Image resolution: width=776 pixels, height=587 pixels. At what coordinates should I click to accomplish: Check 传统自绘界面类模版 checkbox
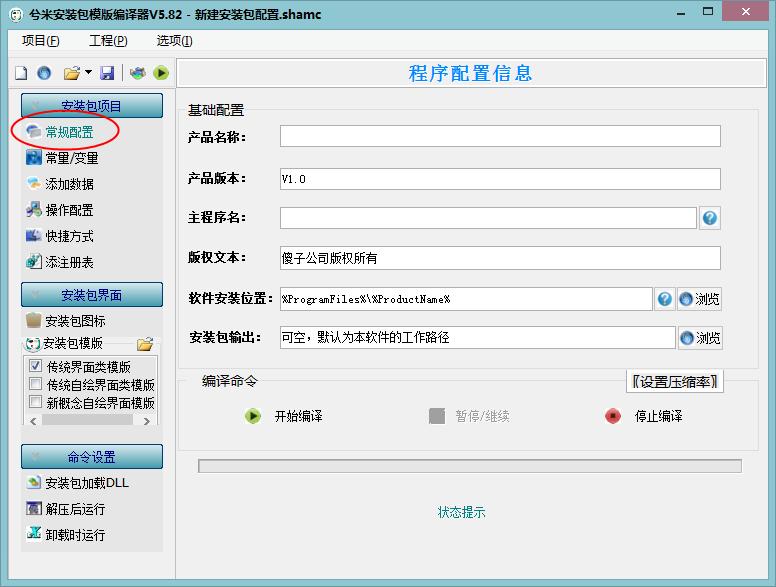pyautogui.click(x=35, y=384)
